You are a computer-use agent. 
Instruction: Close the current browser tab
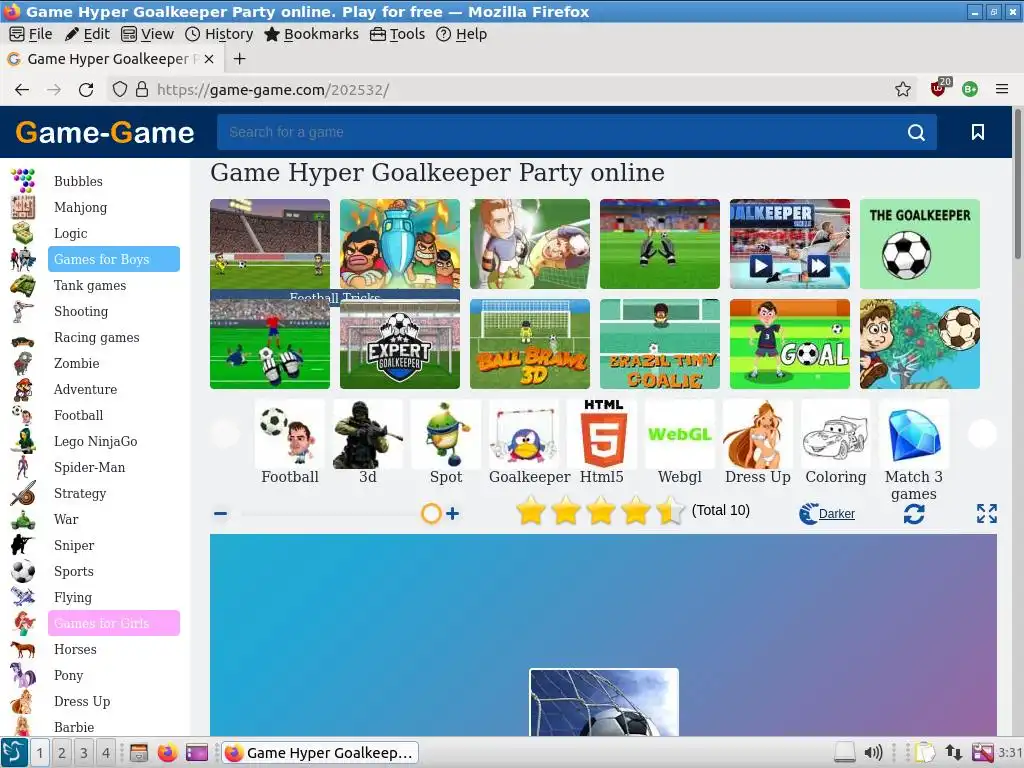pyautogui.click(x=209, y=59)
